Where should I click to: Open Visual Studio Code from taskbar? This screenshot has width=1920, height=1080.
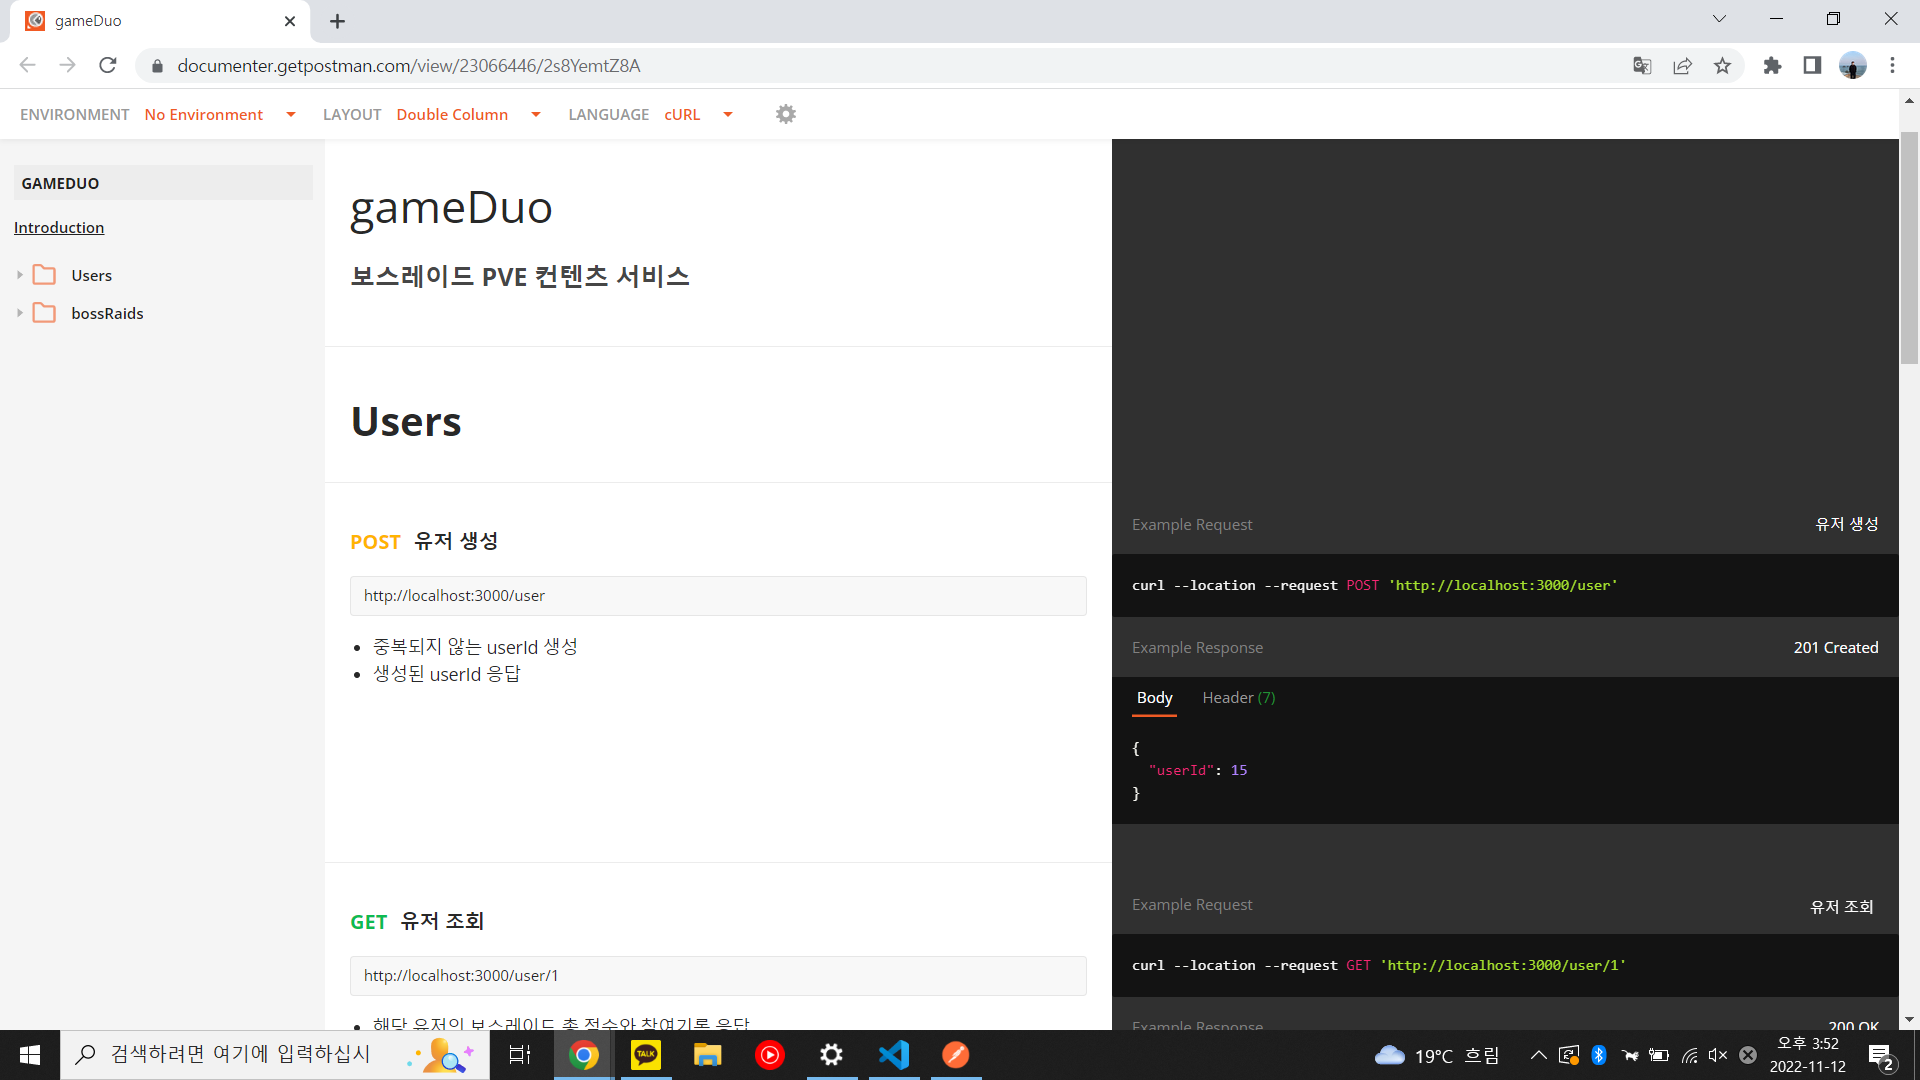894,1055
